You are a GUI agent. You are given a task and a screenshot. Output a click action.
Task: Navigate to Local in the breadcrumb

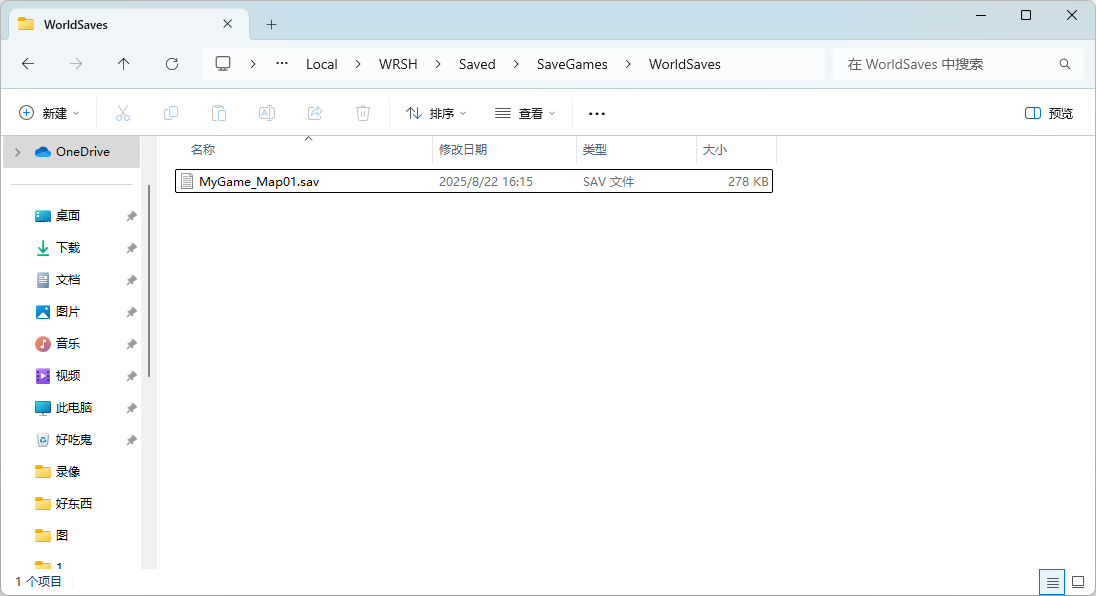(x=322, y=64)
